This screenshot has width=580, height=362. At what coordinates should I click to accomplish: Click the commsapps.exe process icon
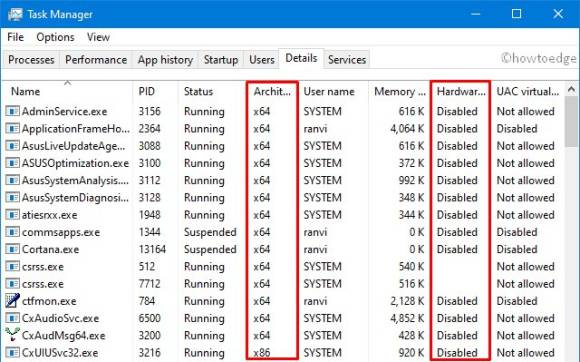(12, 232)
